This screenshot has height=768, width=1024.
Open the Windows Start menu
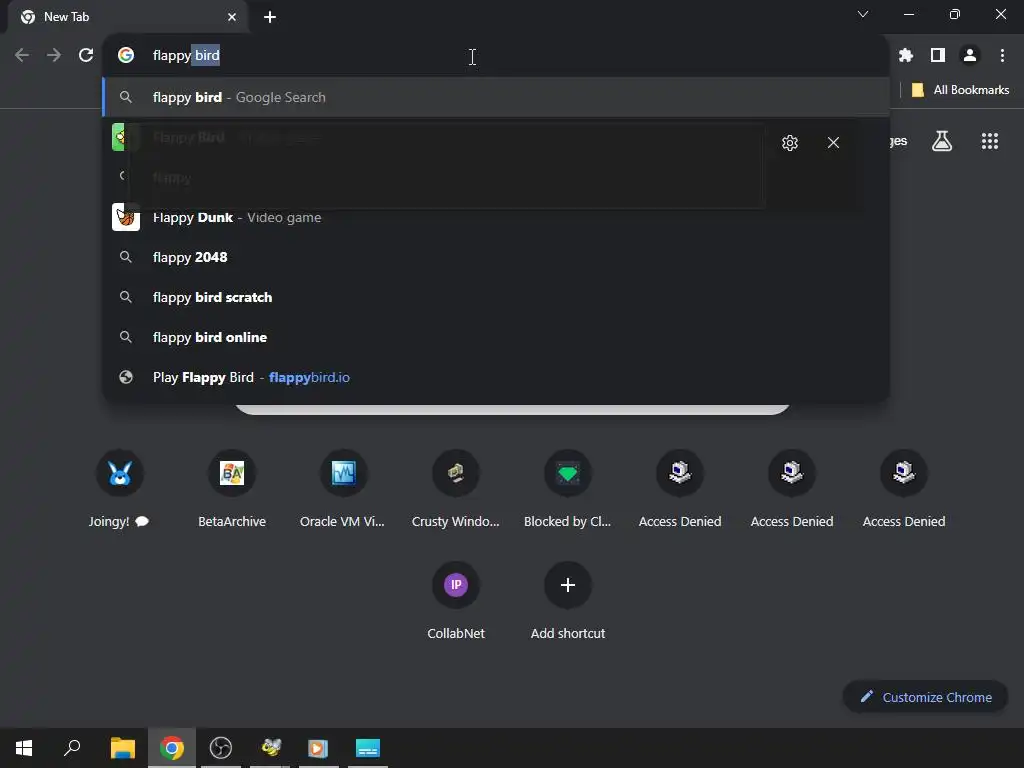point(24,748)
